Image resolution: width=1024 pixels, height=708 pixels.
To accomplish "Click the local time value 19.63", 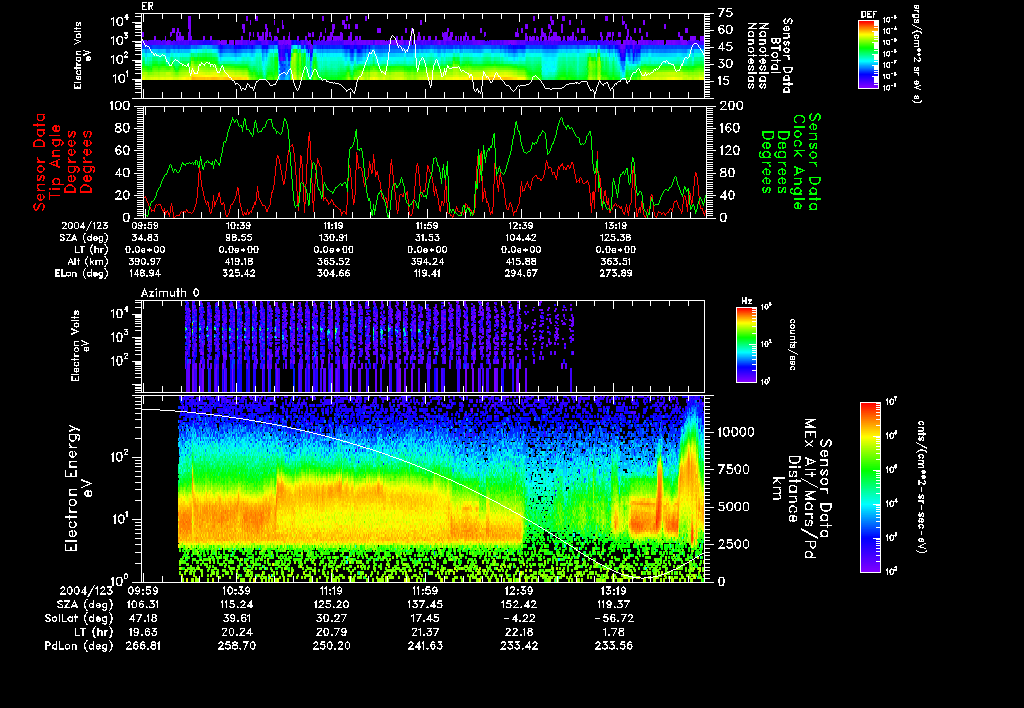I will [144, 632].
